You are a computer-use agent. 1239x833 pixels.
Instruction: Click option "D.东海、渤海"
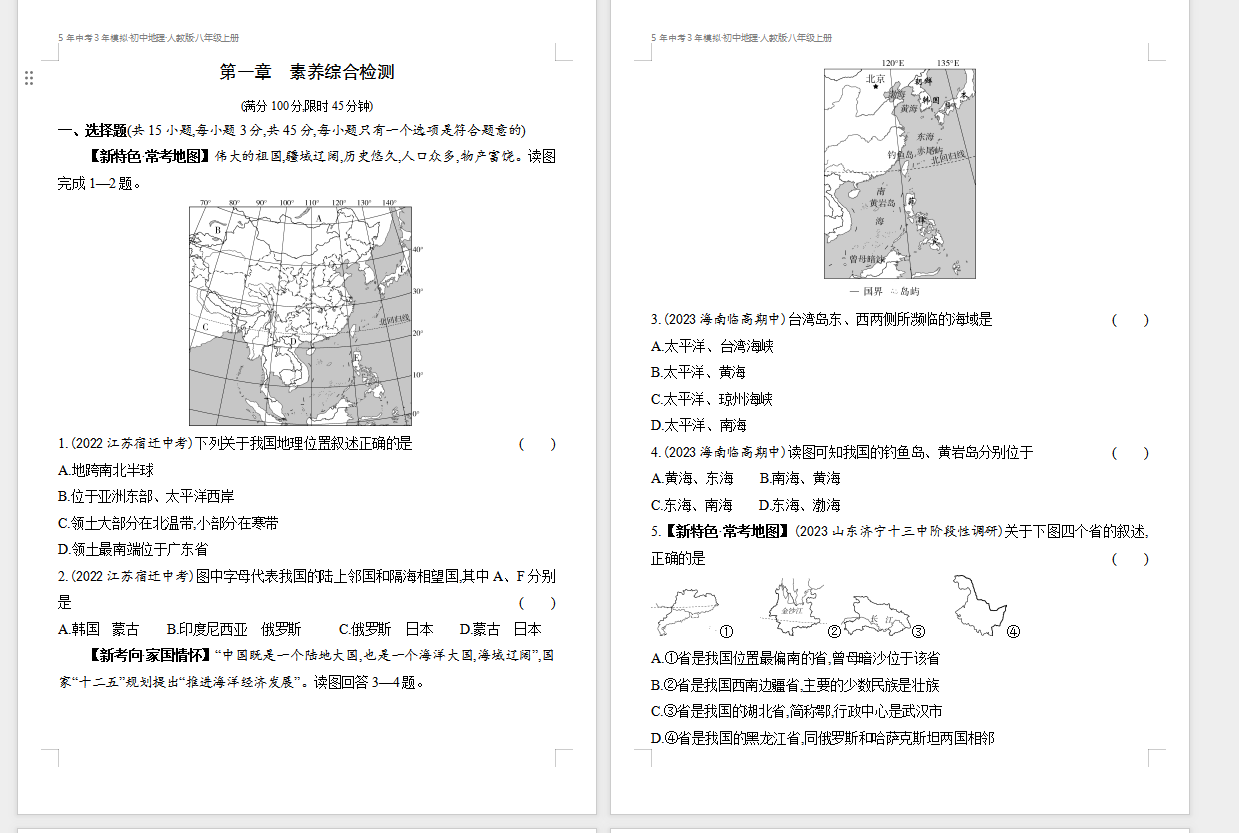point(800,505)
